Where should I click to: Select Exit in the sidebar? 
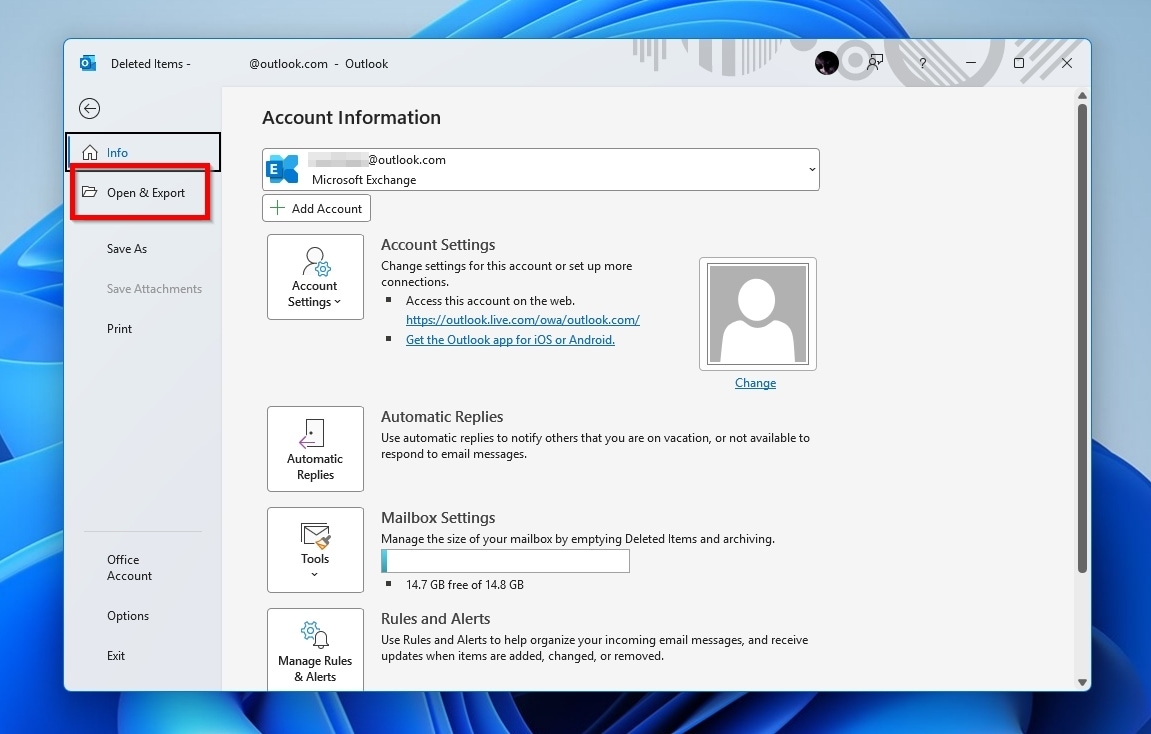(x=116, y=656)
